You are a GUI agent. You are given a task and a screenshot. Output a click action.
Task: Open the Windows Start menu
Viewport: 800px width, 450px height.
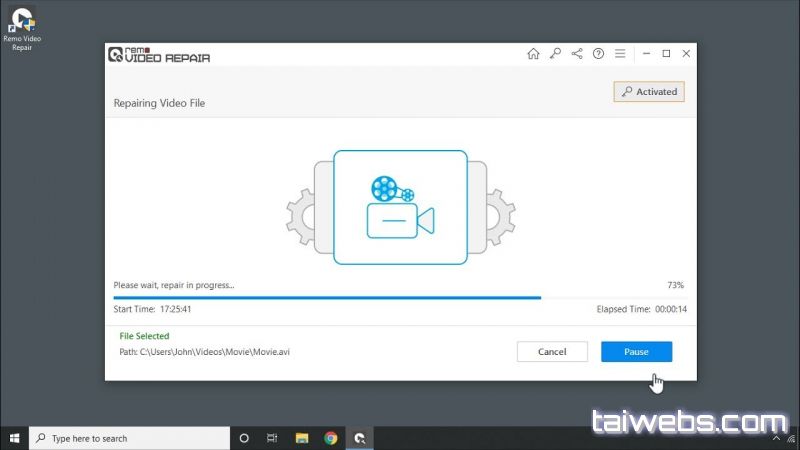pos(14,438)
